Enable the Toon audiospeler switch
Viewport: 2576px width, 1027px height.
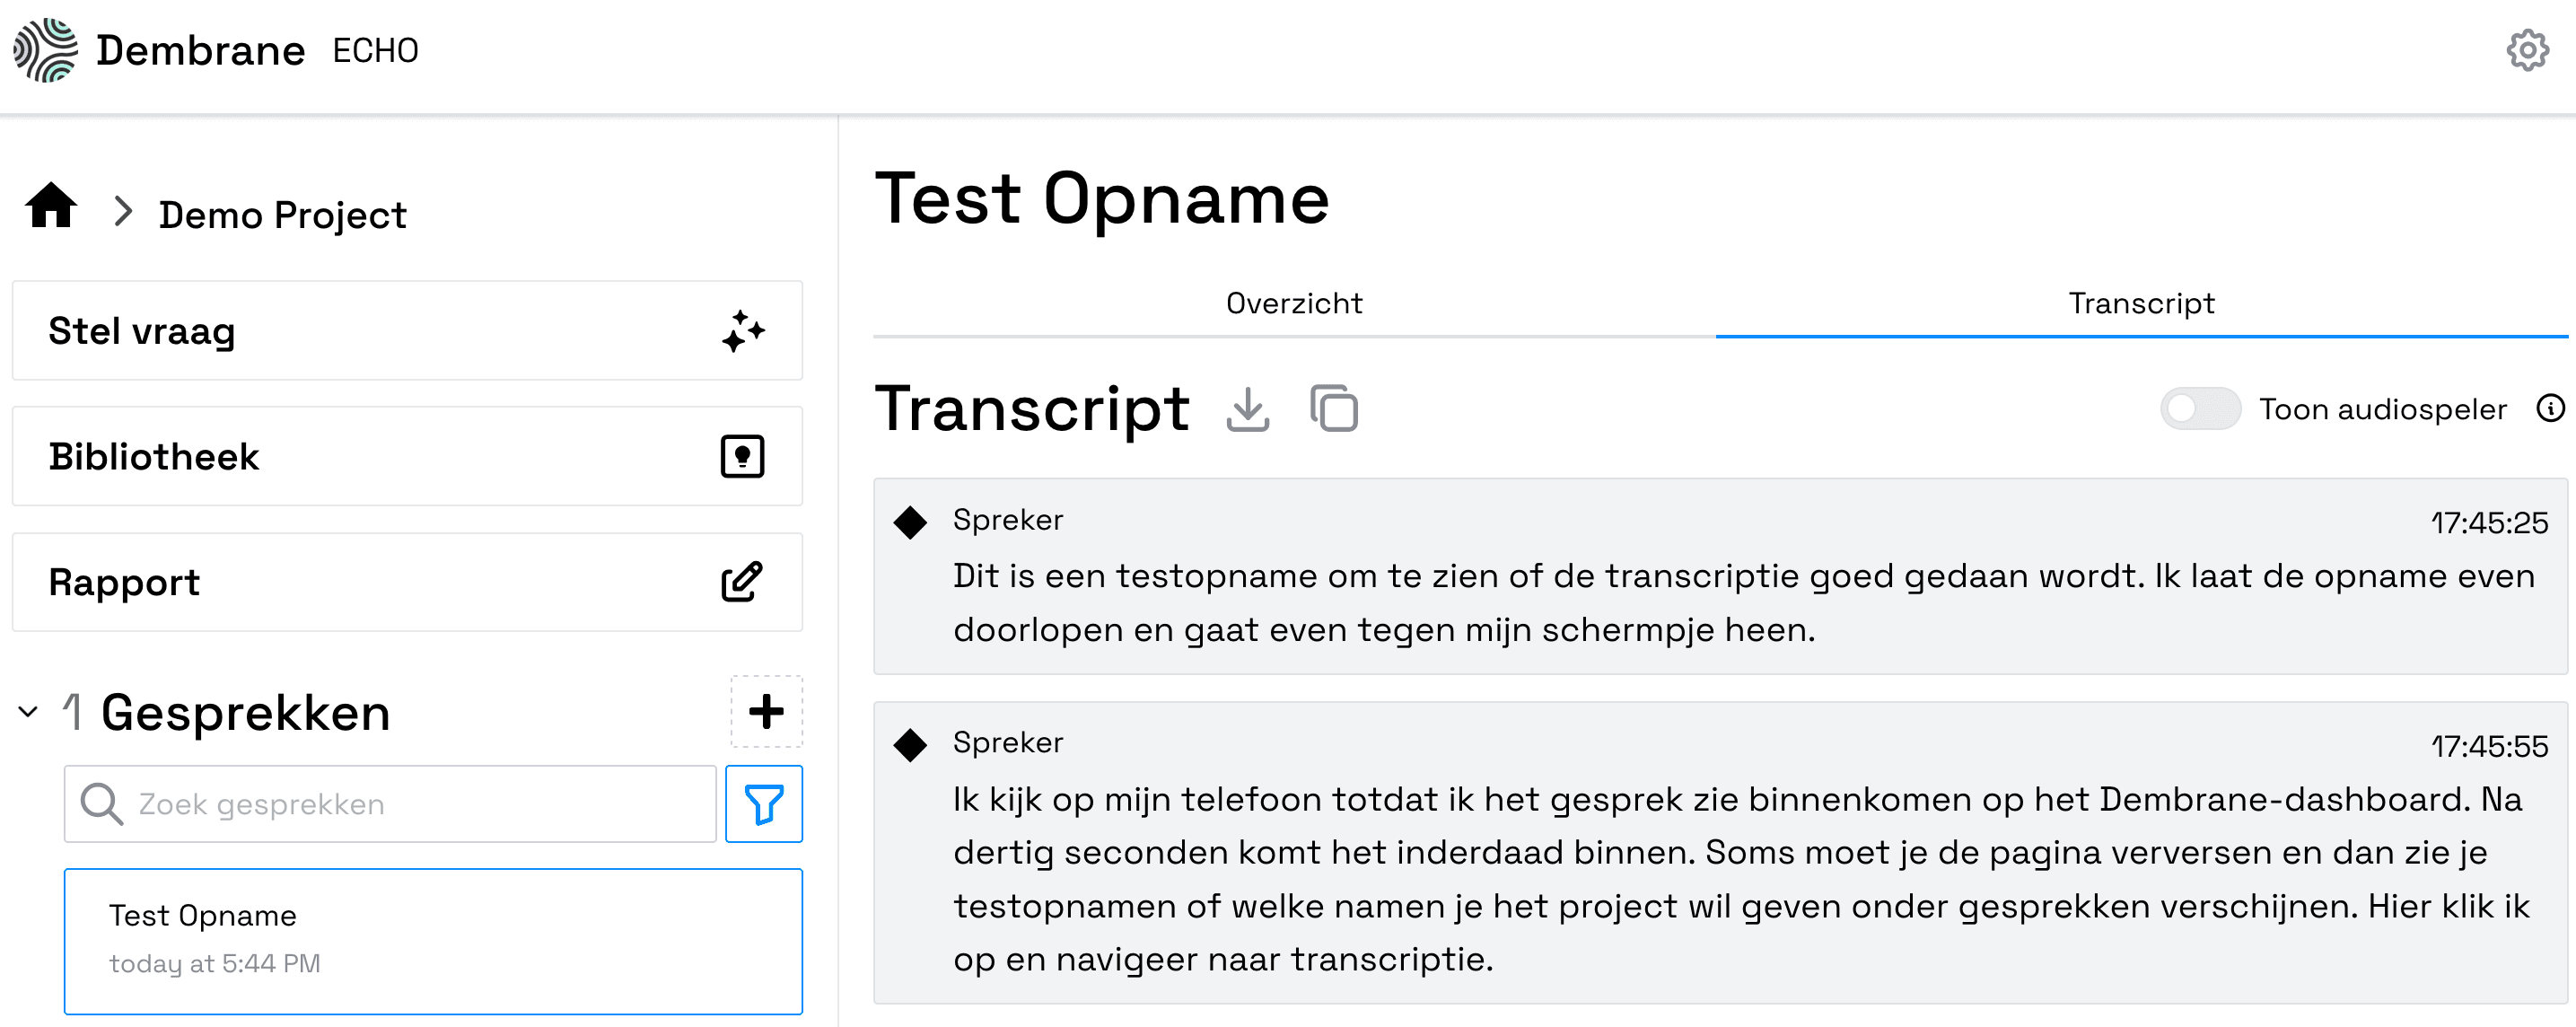pos(2200,408)
